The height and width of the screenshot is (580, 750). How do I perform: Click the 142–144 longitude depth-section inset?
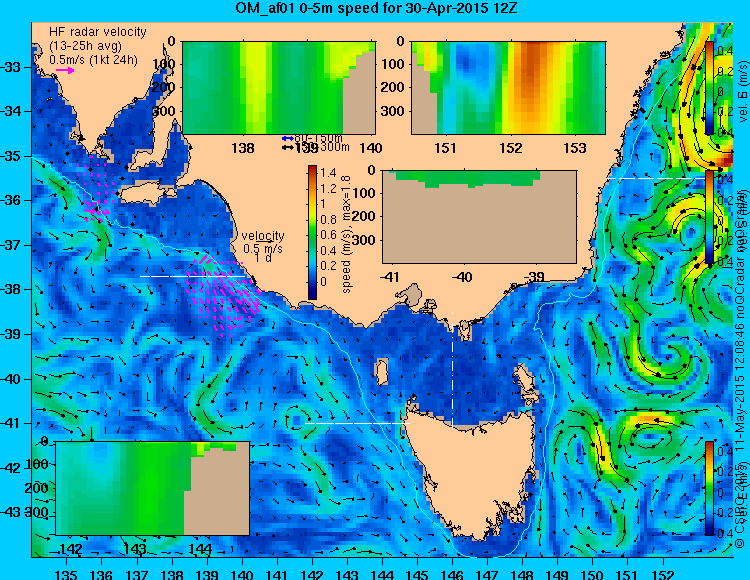(153, 489)
